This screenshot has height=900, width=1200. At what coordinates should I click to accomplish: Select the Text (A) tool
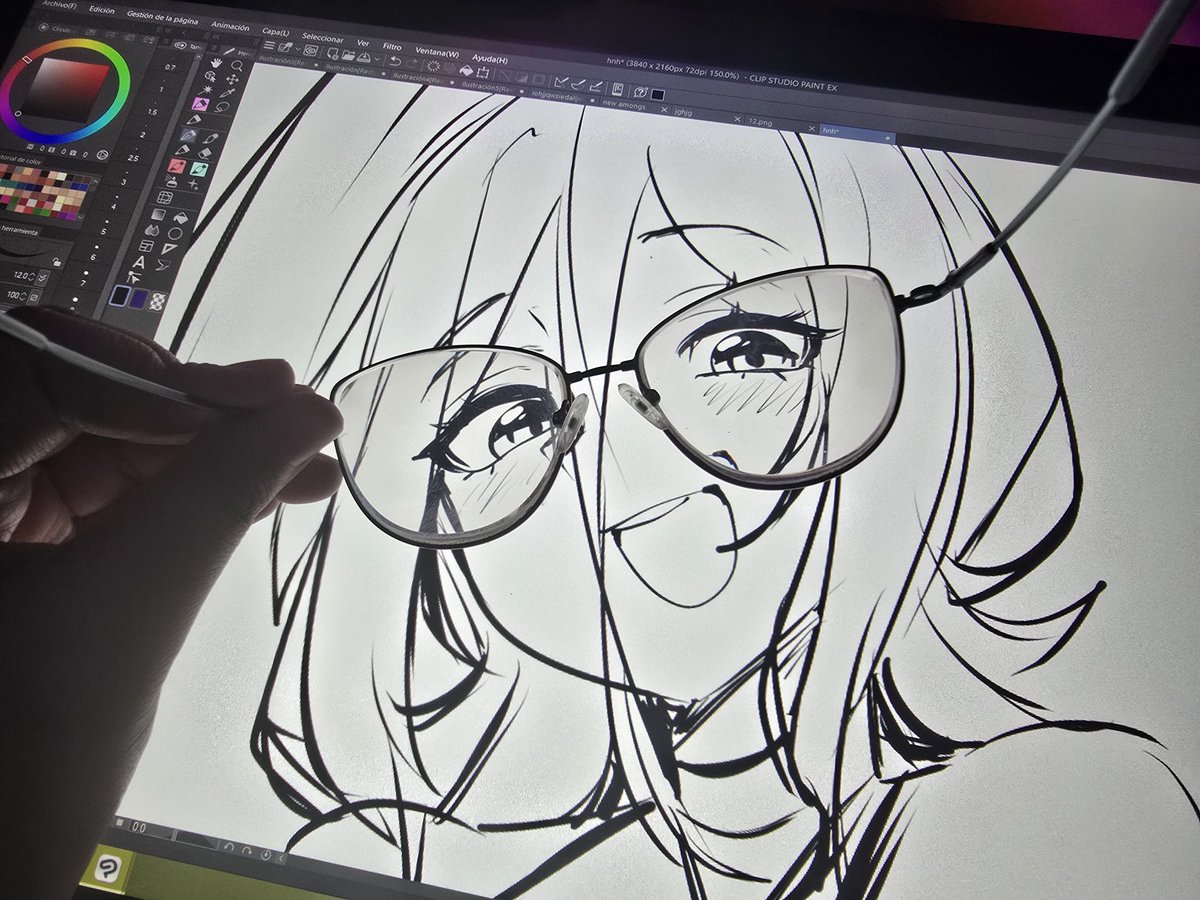tap(139, 262)
